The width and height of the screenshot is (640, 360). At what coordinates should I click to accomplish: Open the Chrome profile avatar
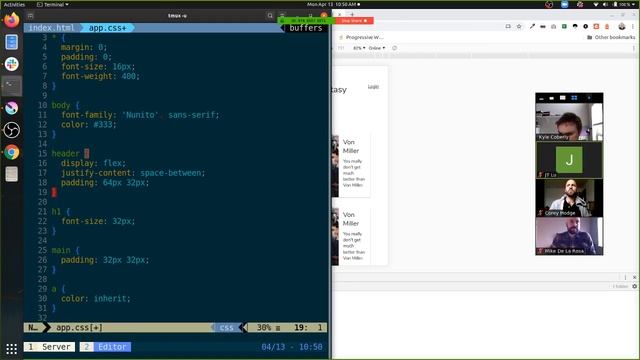[622, 27]
